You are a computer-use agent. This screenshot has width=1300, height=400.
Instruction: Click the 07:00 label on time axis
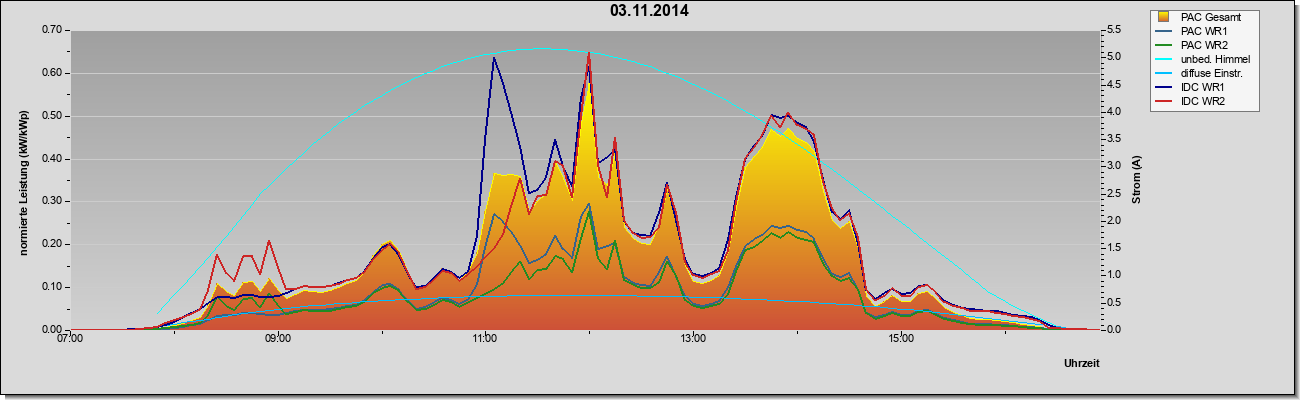[69, 337]
